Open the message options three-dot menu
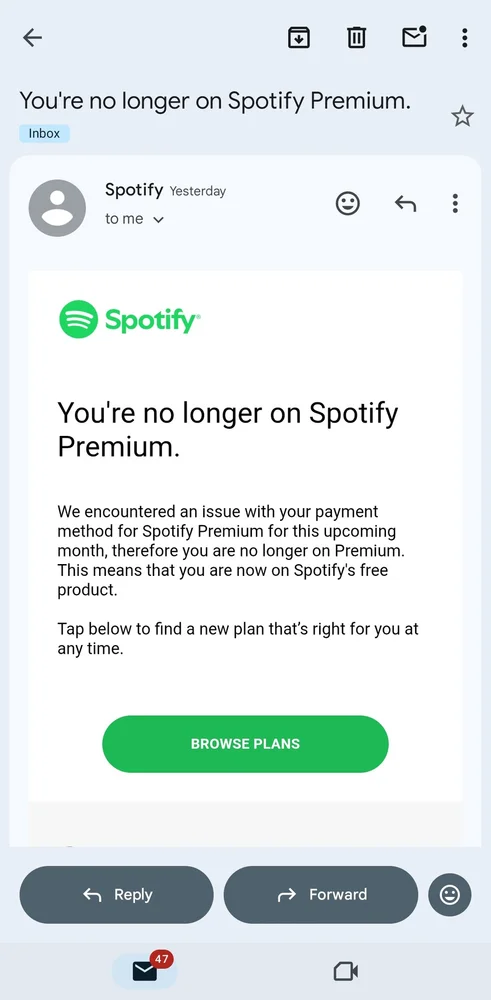The width and height of the screenshot is (491, 1000). click(455, 203)
